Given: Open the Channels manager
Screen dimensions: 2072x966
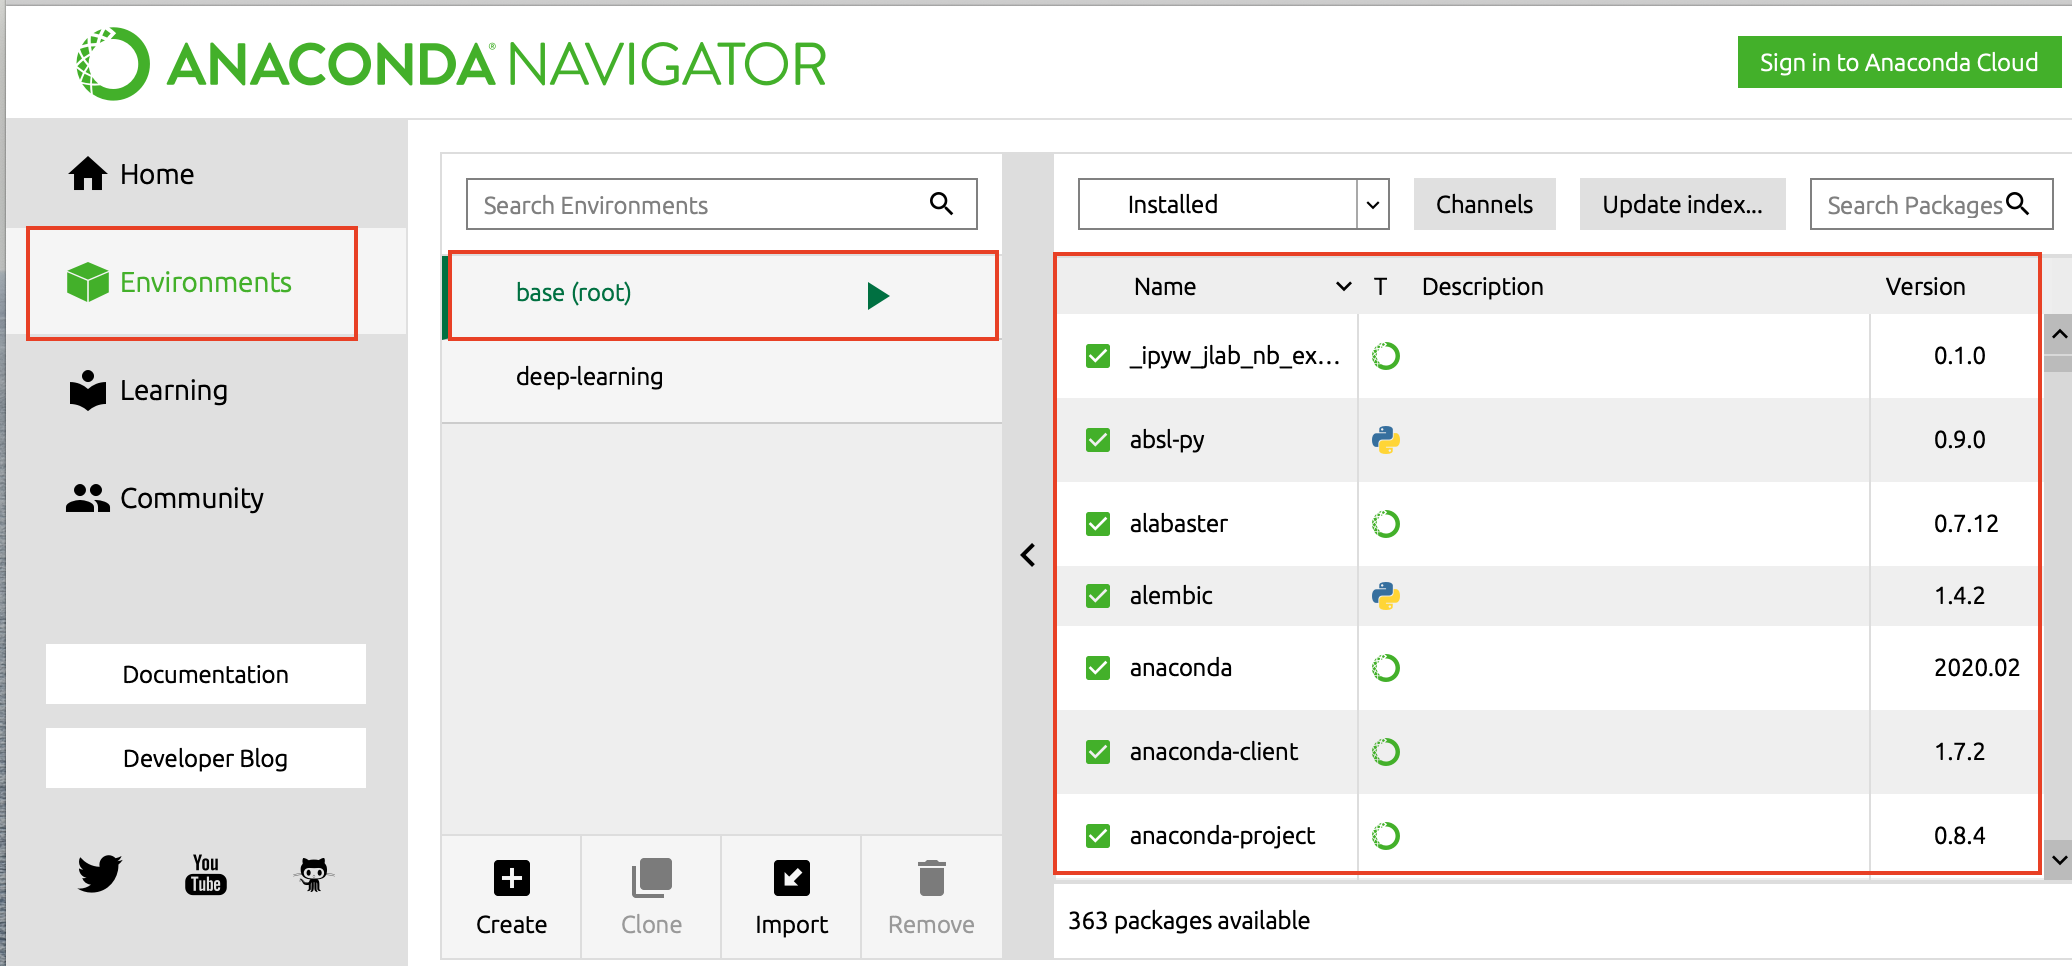Looking at the screenshot, I should (x=1483, y=204).
